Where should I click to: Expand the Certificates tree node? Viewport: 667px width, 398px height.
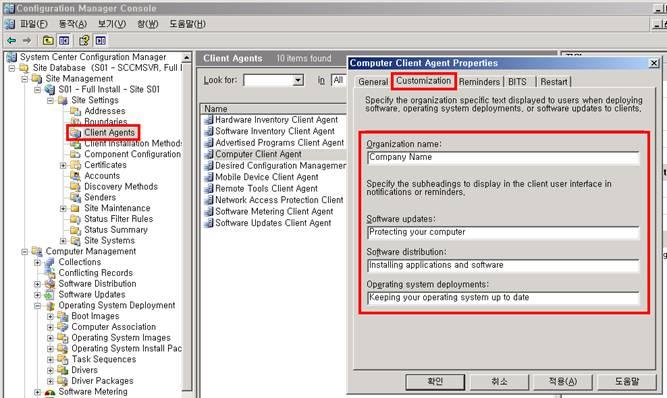(x=63, y=165)
